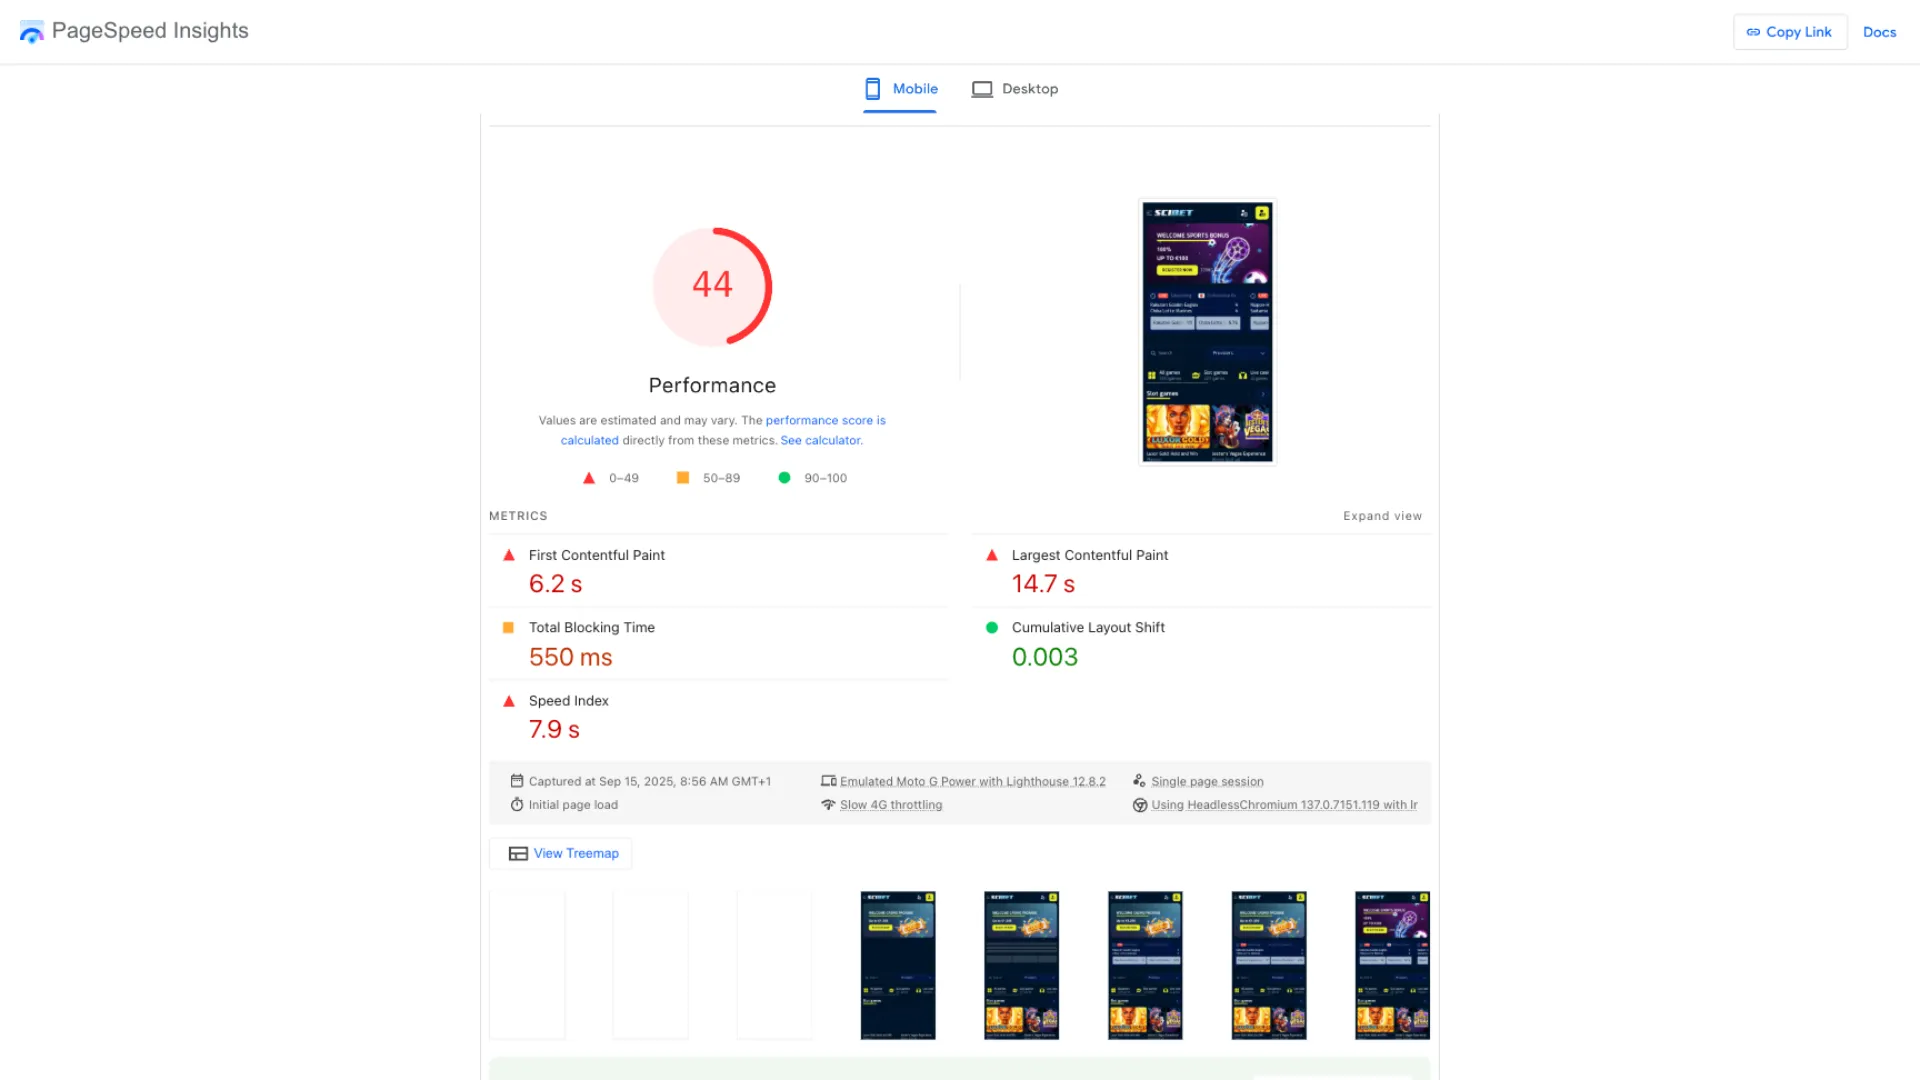The height and width of the screenshot is (1080, 1920).
Task: Open the Emulated Moto G Power details link
Action: click(972, 780)
